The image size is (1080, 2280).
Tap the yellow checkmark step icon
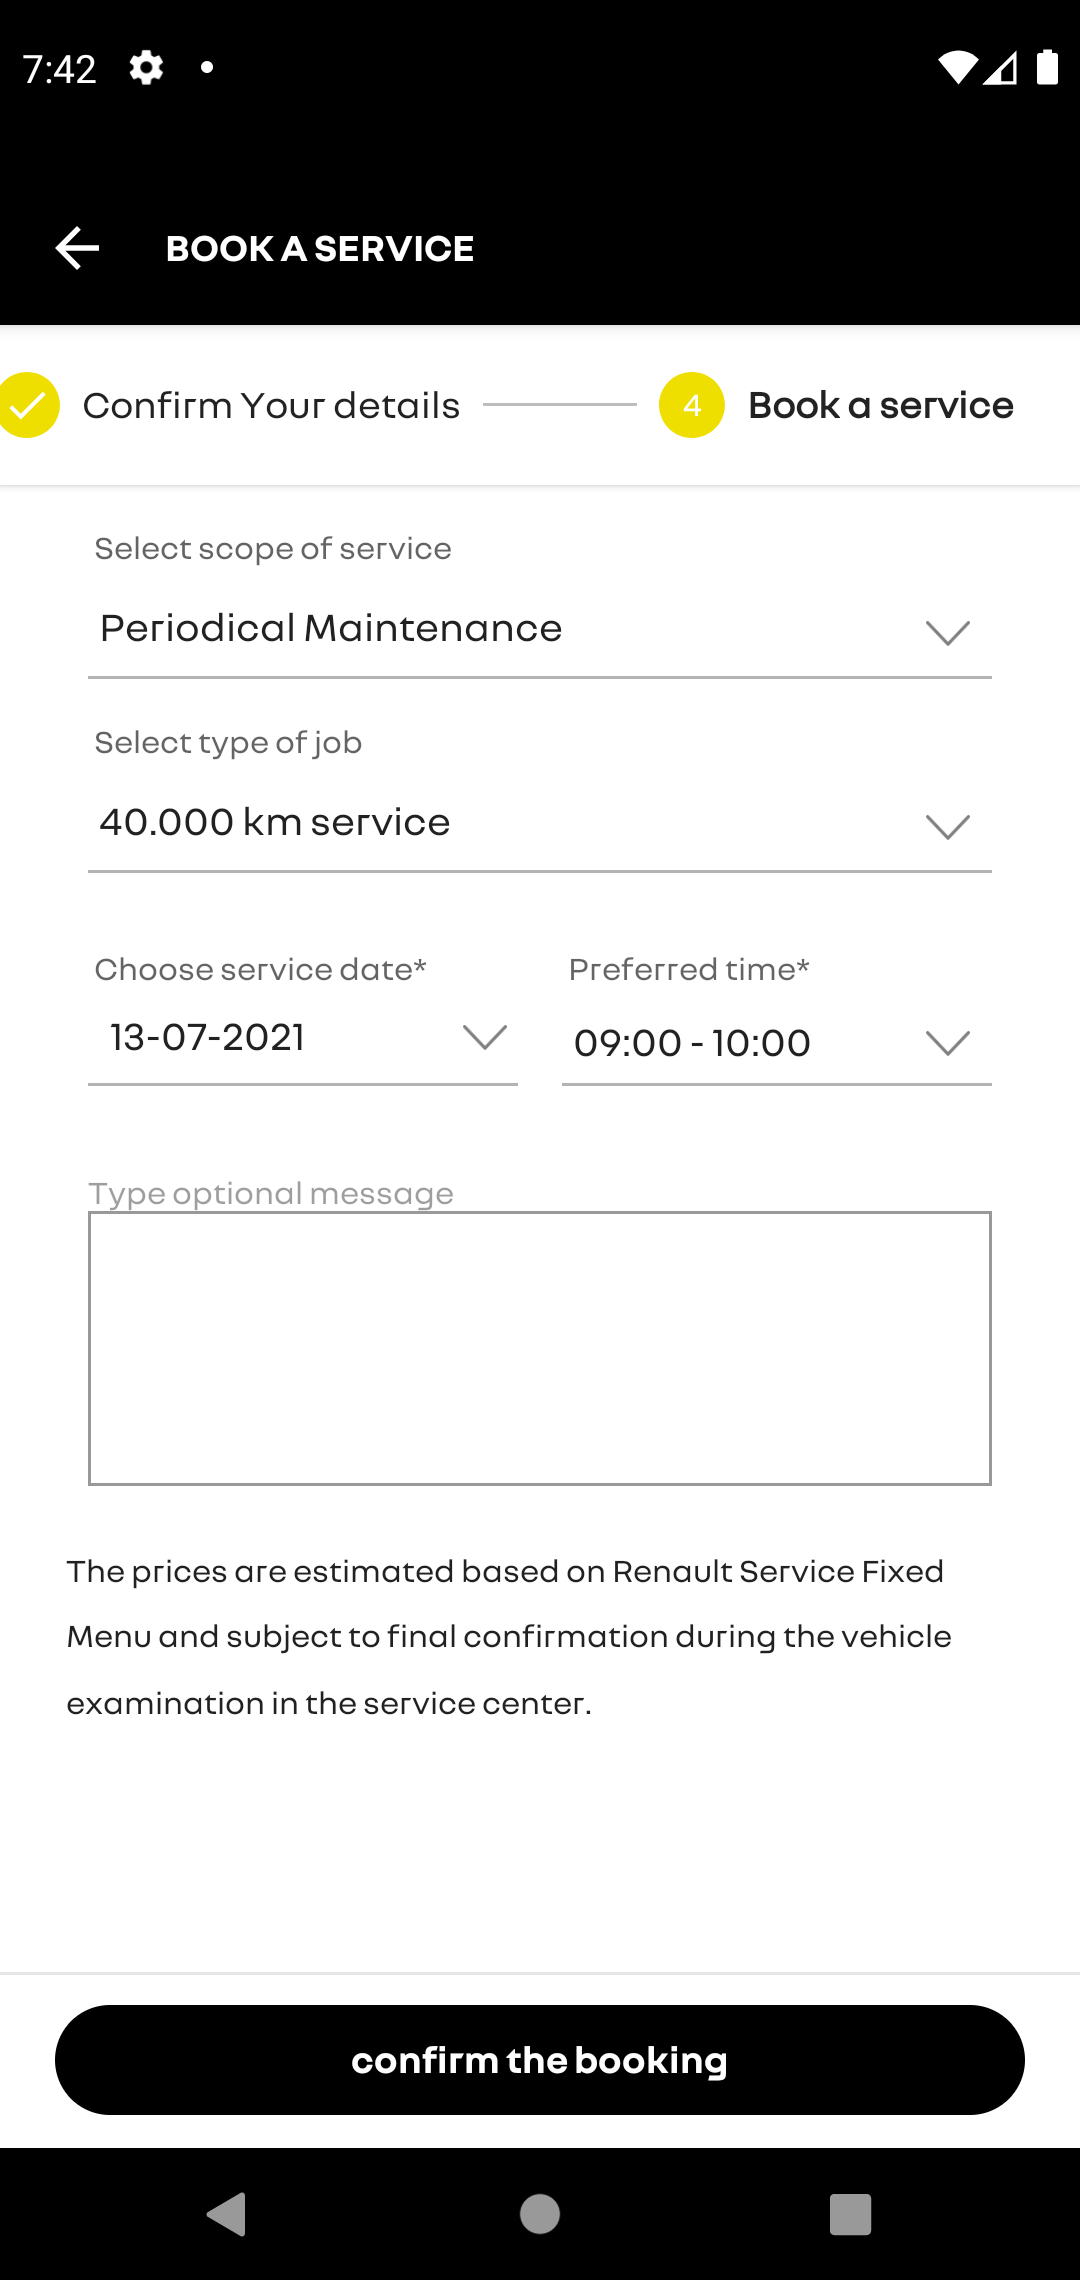pos(28,405)
